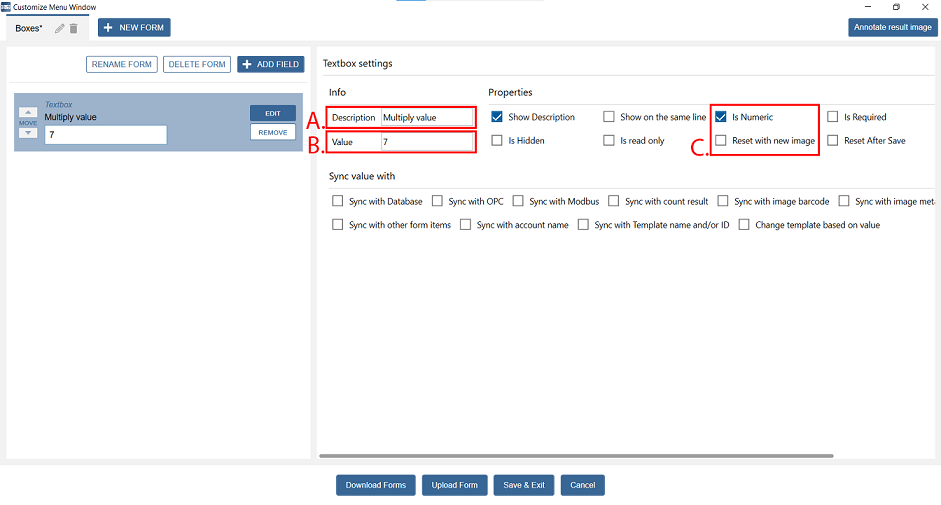Uncheck the Is Numeric checkbox
The height and width of the screenshot is (505, 941).
pos(721,117)
